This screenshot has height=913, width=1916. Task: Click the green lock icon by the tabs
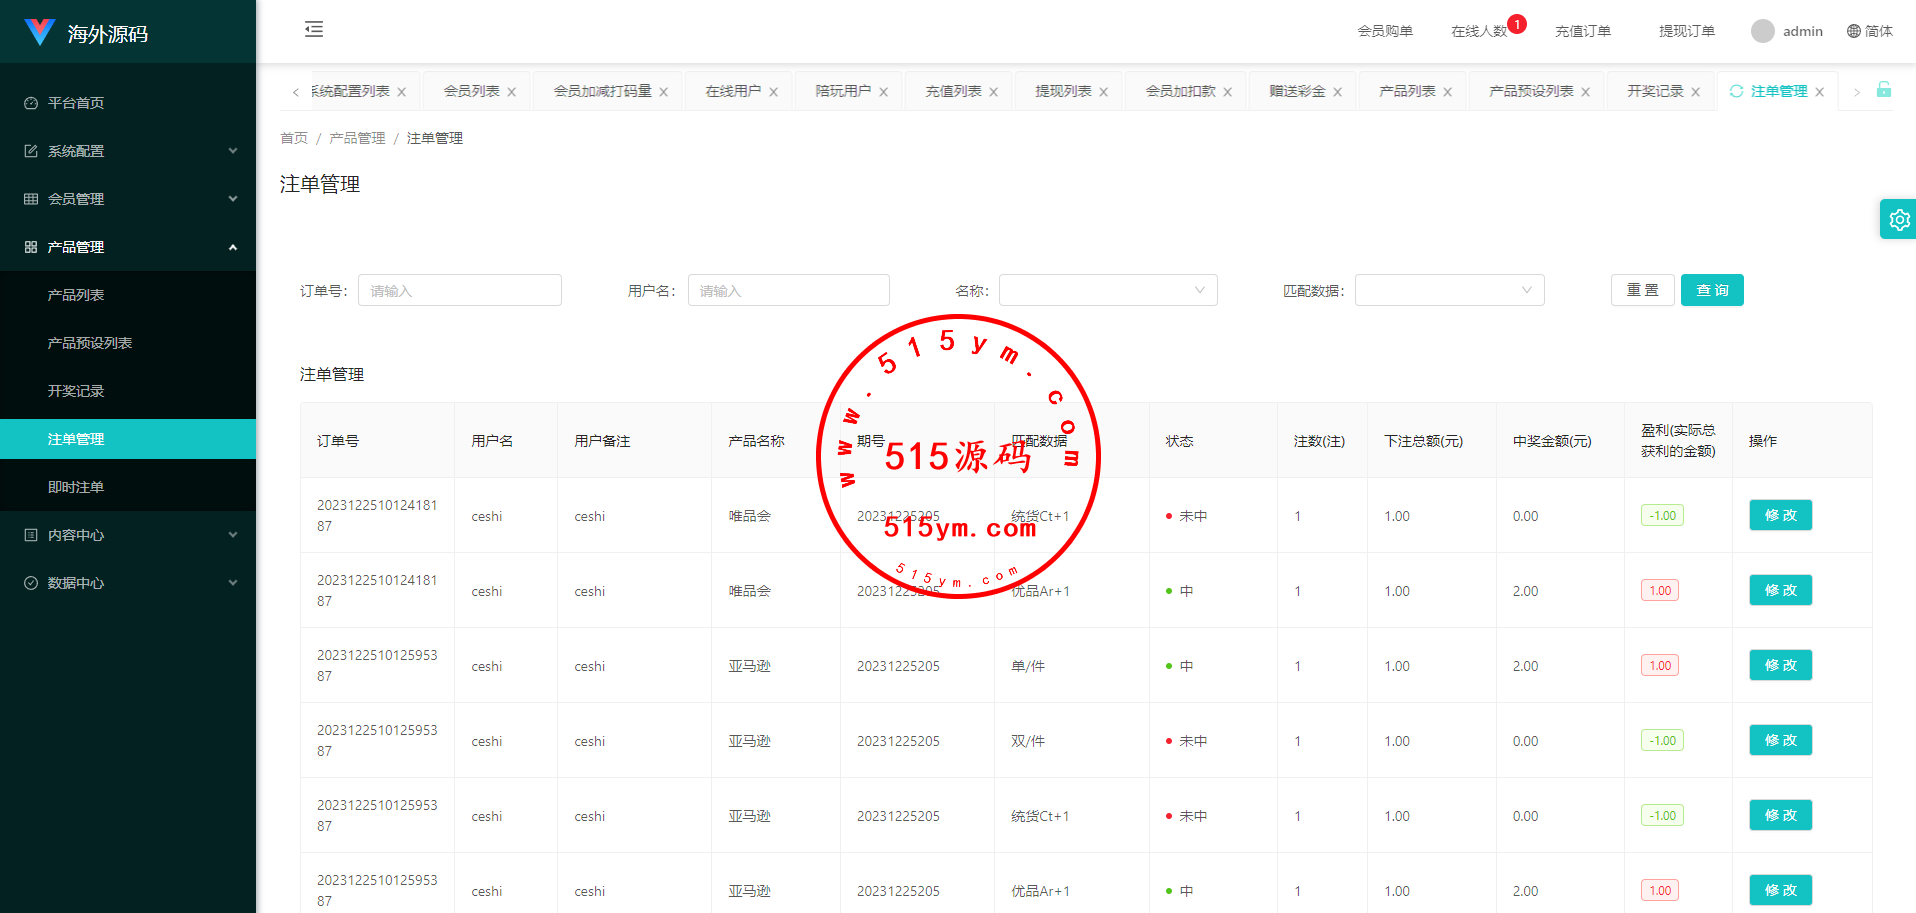(x=1883, y=90)
